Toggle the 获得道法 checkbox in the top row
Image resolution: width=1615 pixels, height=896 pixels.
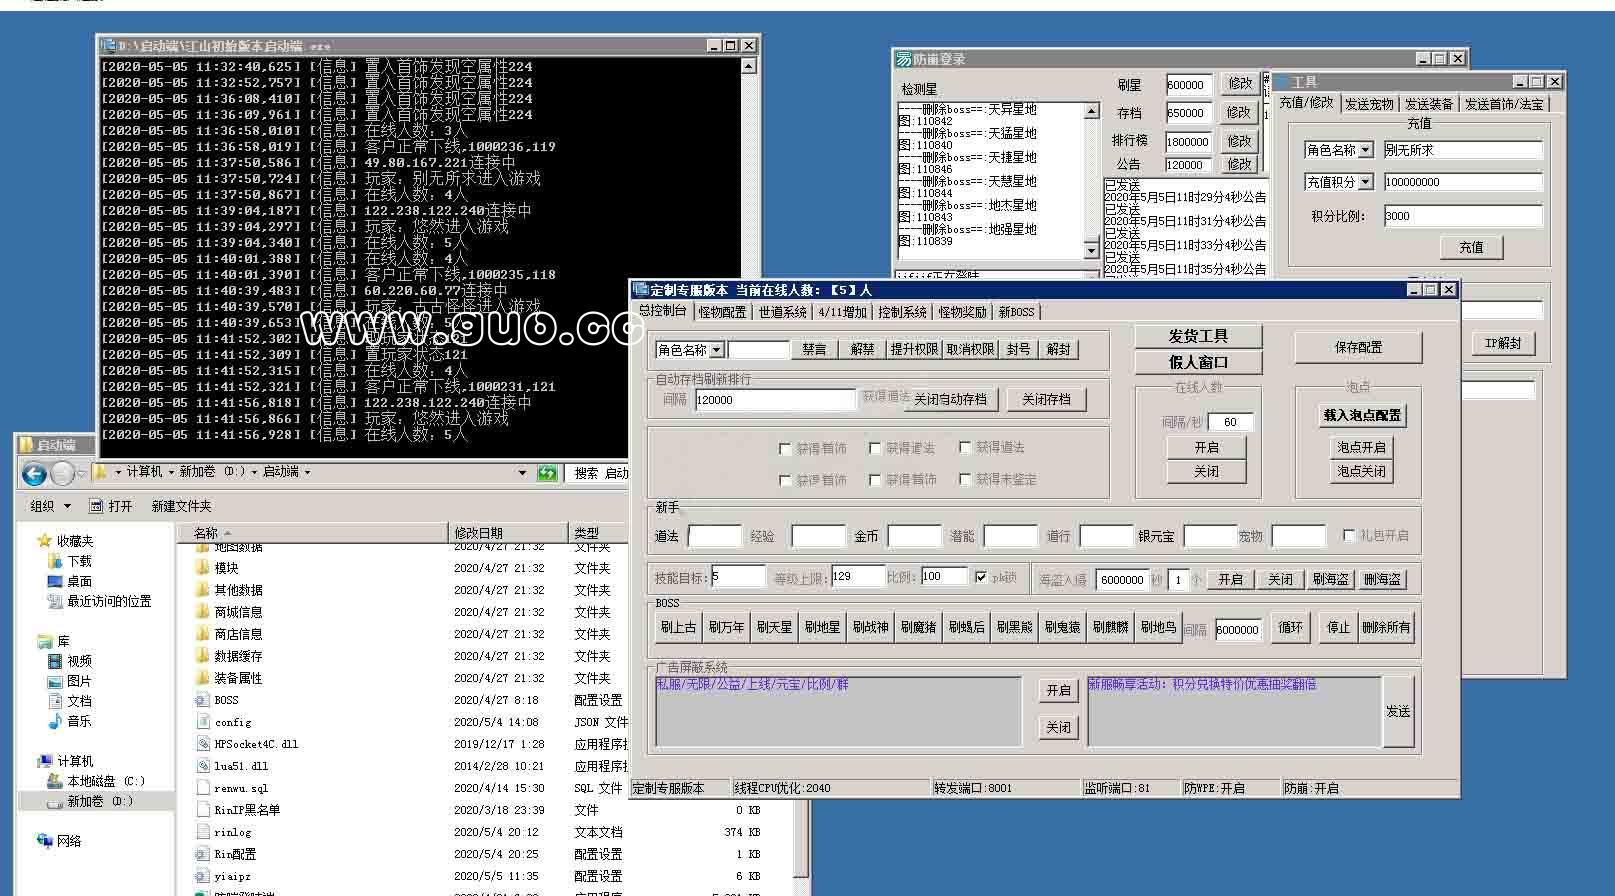pyautogui.click(x=964, y=447)
